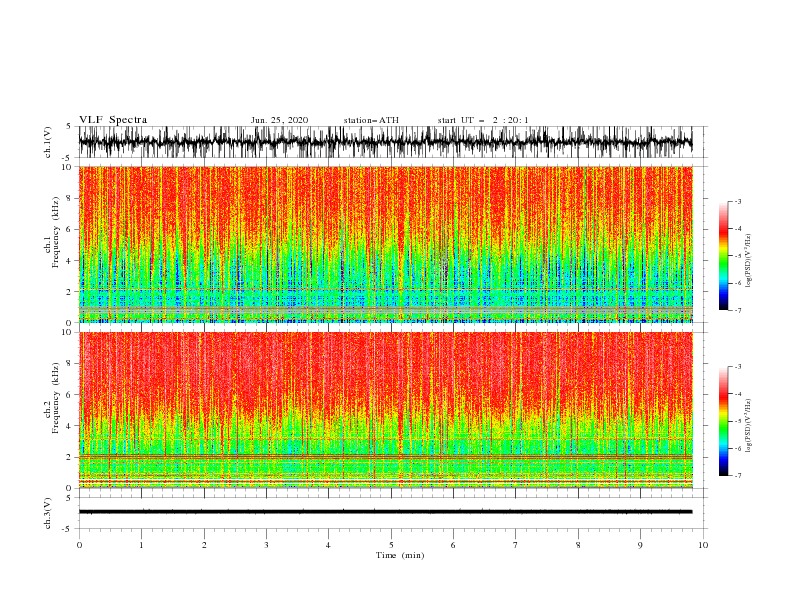Click the flat ch.3(V) waveform trace
Screen dimensions: 792x612
pos(385,512)
